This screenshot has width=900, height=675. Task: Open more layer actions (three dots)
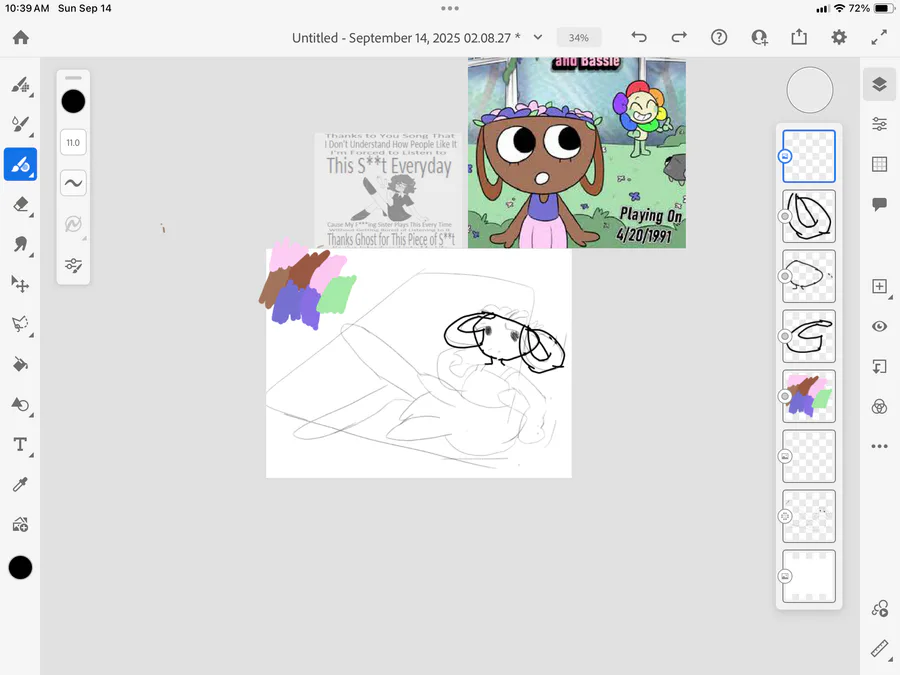(x=879, y=446)
